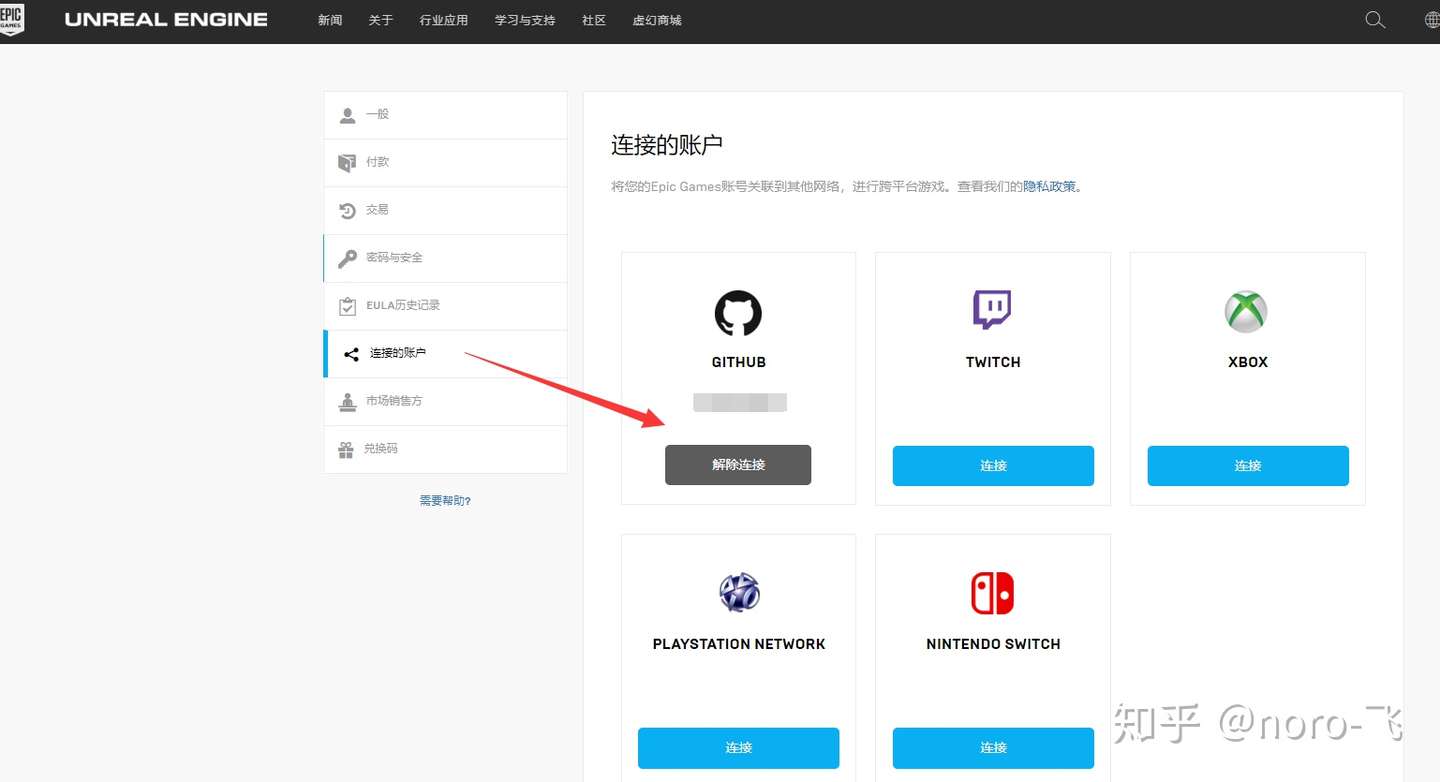This screenshot has height=782, width=1440.
Task: Click the share icon beside 连接的账户
Action: (351, 354)
